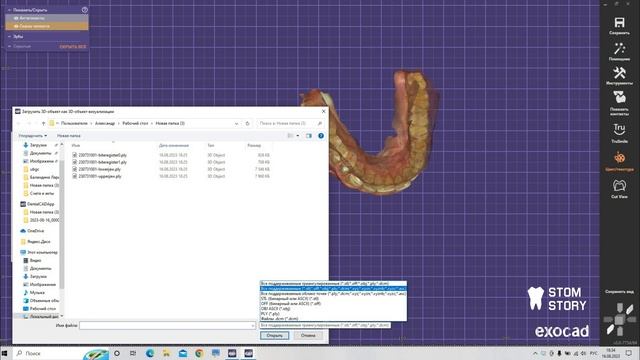Click the blue help icon in file dialog
Image resolution: width=640 pixels, height=360 pixels.
[x=321, y=136]
